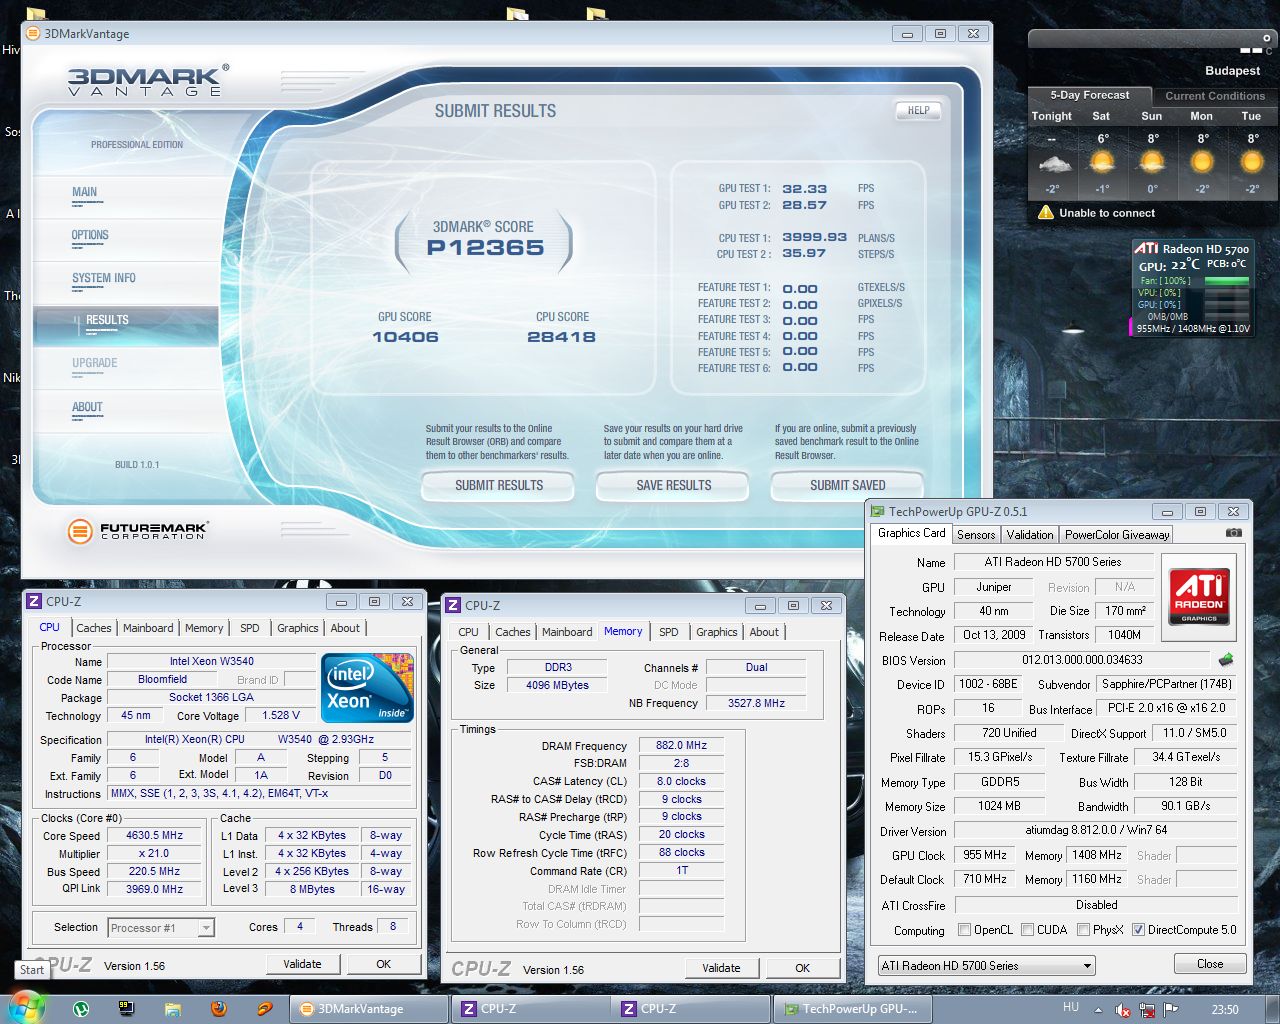Viewport: 1280px width, 1024px height.
Task: Click the ATI Radeon logo in GPU-Z
Action: pyautogui.click(x=1199, y=597)
